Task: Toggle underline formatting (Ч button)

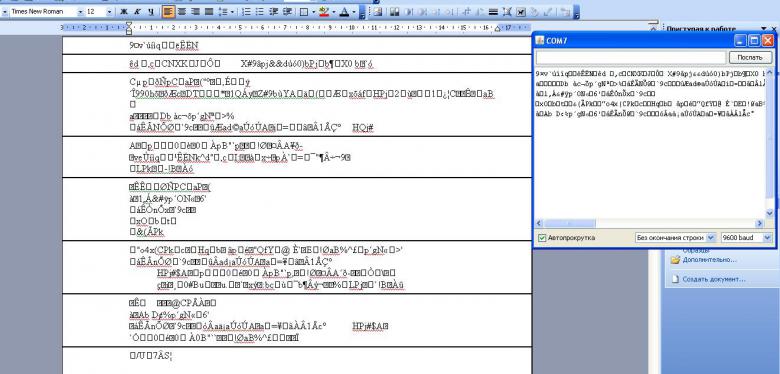Action: coord(151,11)
